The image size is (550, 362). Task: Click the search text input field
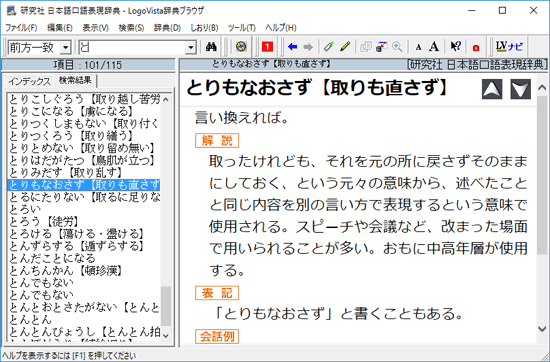[132, 47]
